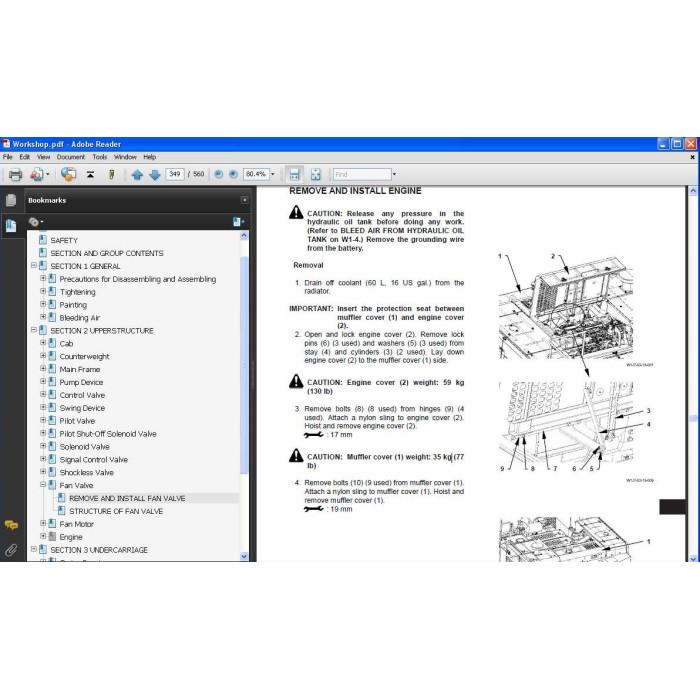Select the Pilot Shut-Off Solenoid Valve bookmark
Screen dimensions: 700x700
point(108,434)
